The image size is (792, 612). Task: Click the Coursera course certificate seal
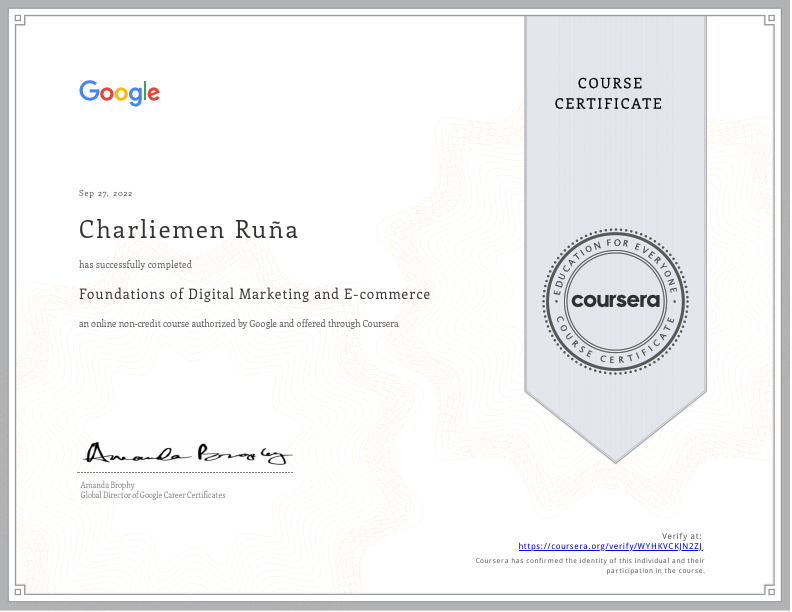click(615, 301)
